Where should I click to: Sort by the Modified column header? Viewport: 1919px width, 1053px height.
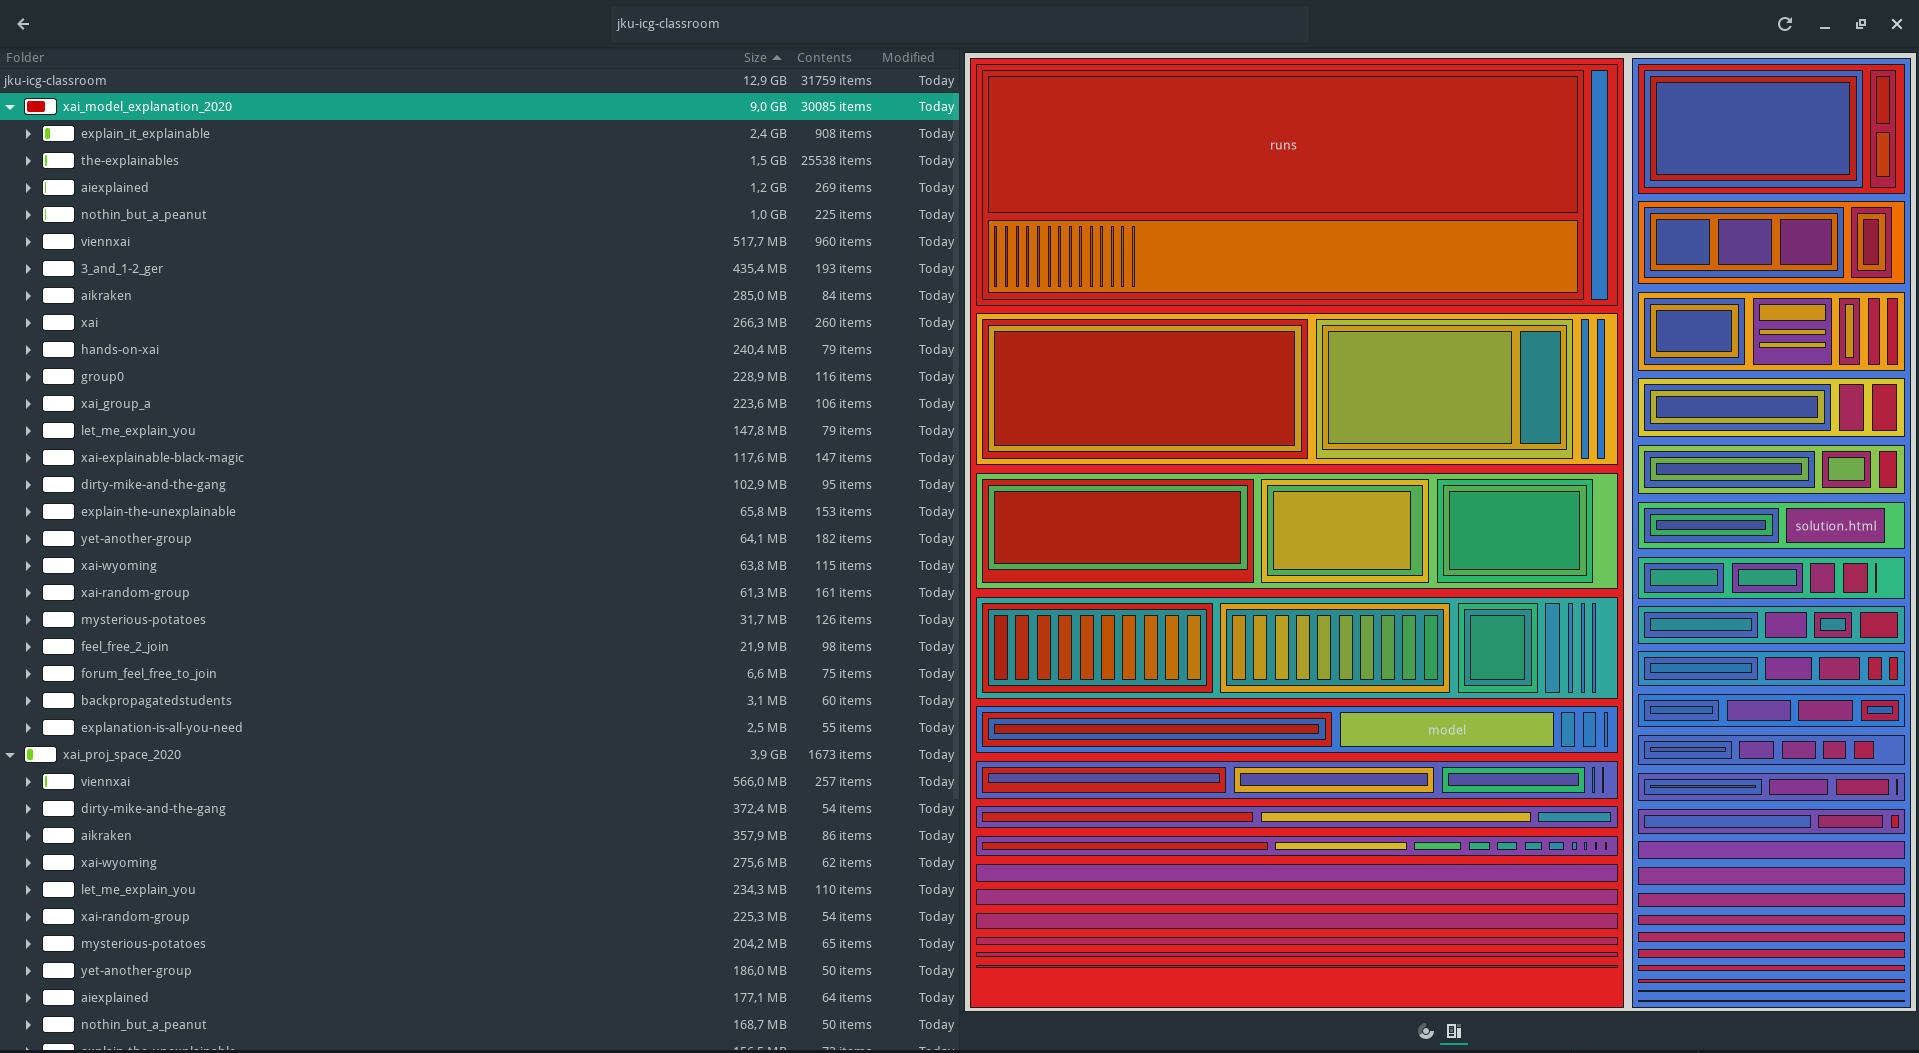click(x=907, y=58)
